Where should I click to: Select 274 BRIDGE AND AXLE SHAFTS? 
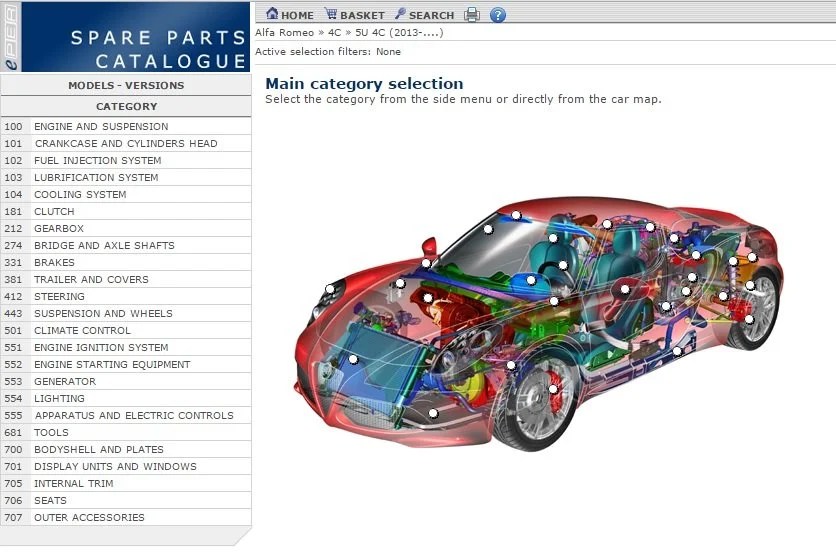coord(126,246)
